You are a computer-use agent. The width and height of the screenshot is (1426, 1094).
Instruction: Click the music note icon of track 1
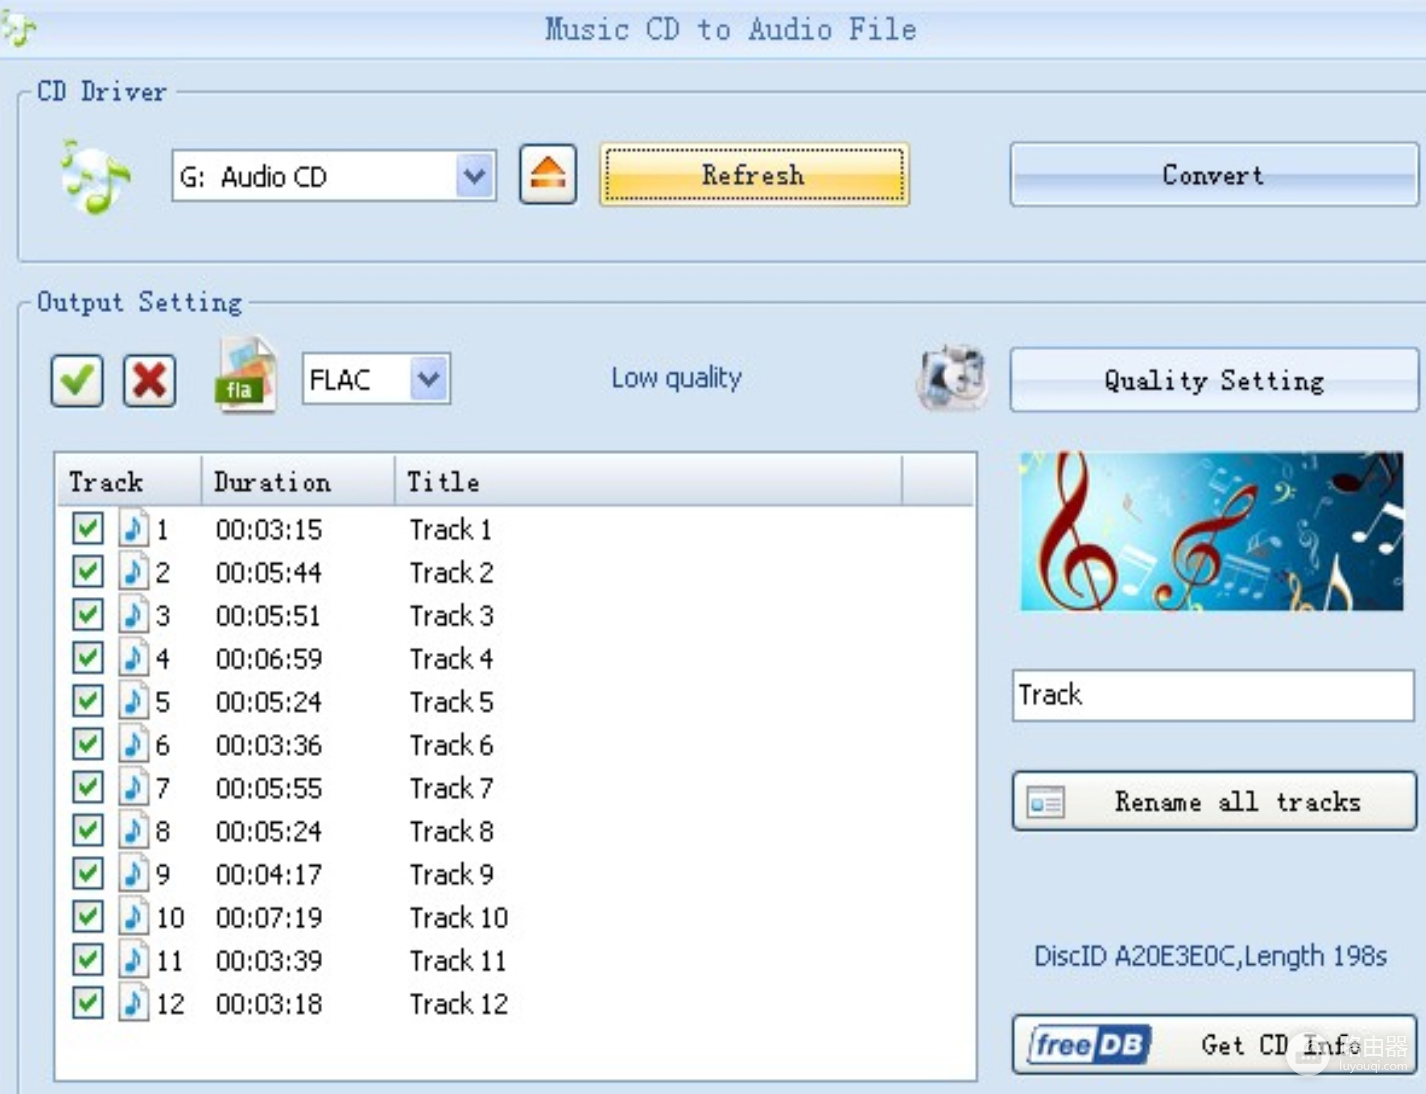point(134,528)
